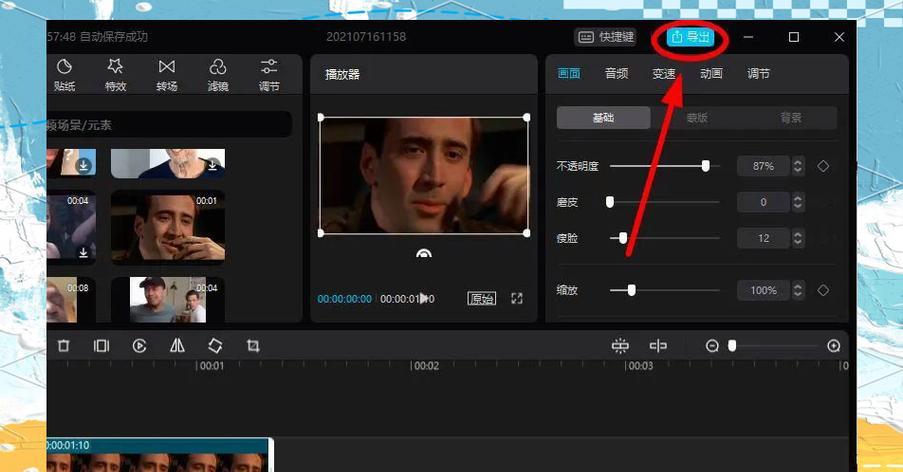
Task: Toggle the 不透明度 opacity keyframe diamond
Action: pos(823,166)
